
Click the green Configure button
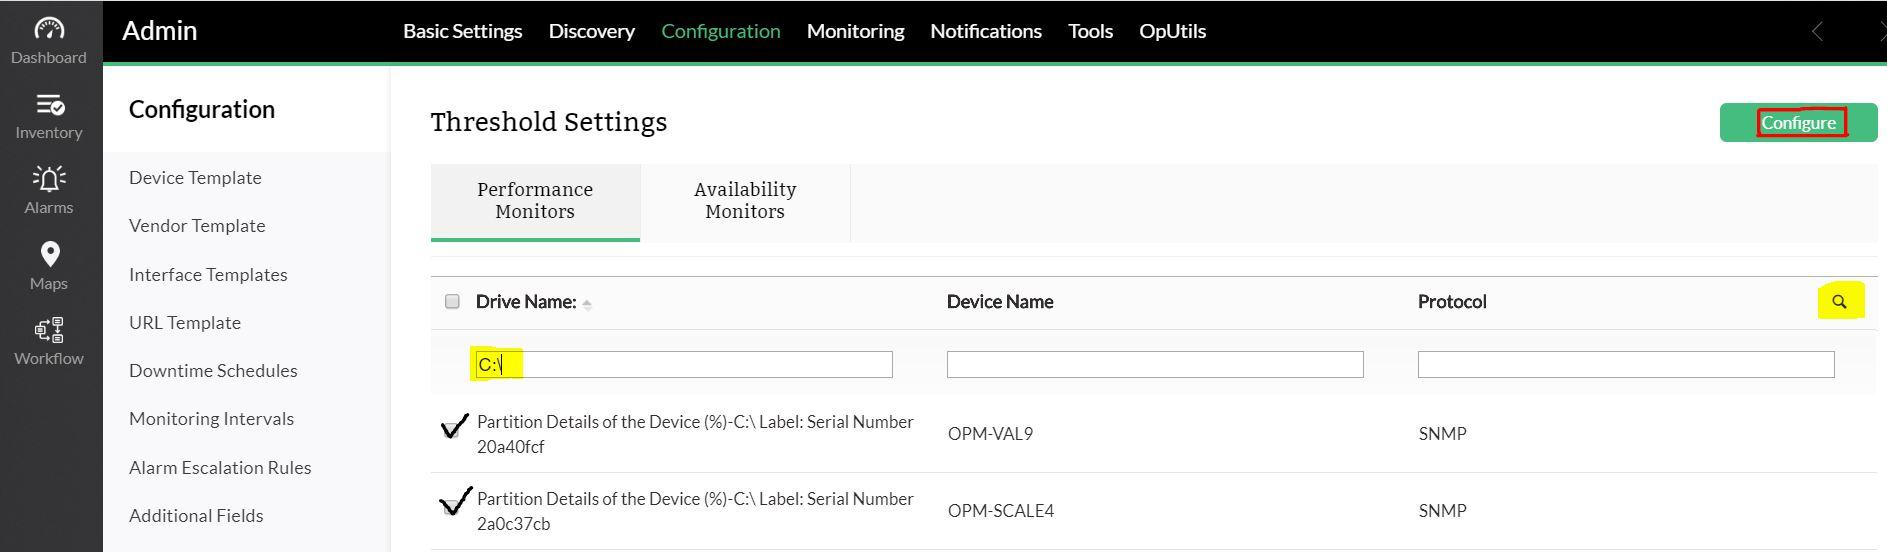(x=1798, y=123)
